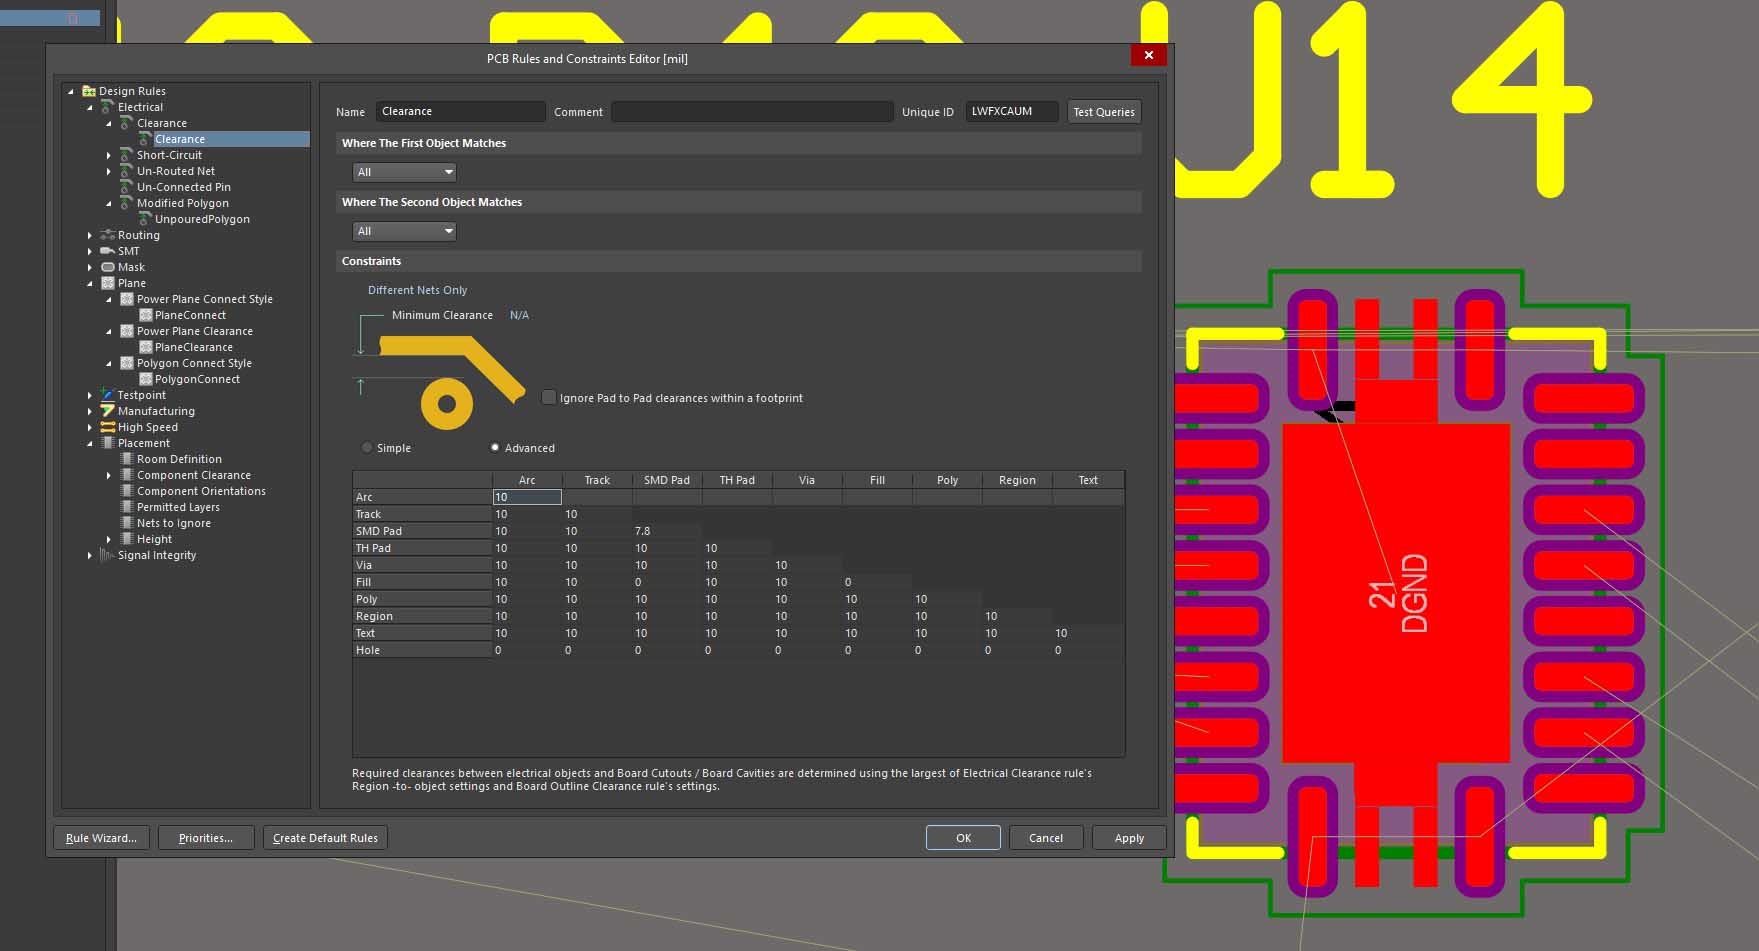Viewport: 1759px width, 951px height.
Task: Click the Manufacturing category icon
Action: click(108, 411)
